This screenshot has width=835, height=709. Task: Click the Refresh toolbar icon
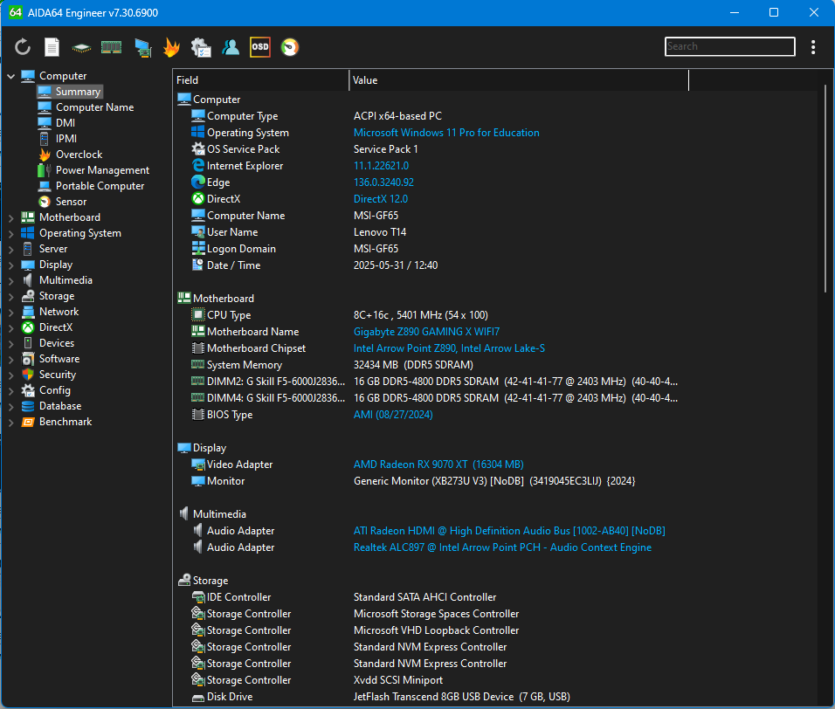[22, 47]
